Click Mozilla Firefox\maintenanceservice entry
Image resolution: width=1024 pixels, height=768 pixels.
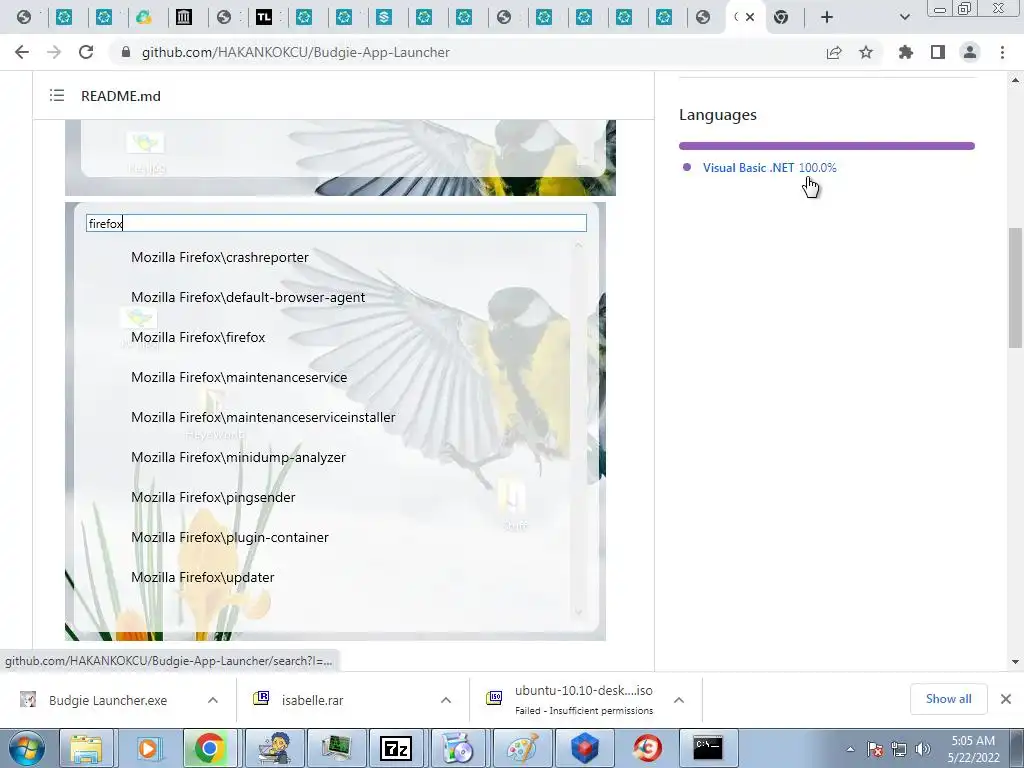pyautogui.click(x=239, y=377)
